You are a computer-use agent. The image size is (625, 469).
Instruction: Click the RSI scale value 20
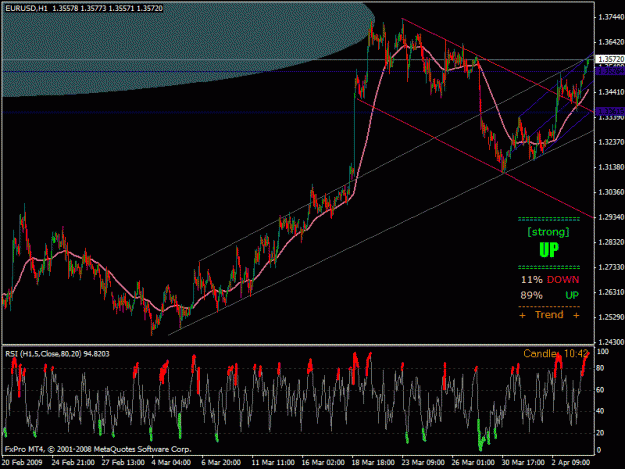pyautogui.click(x=601, y=433)
